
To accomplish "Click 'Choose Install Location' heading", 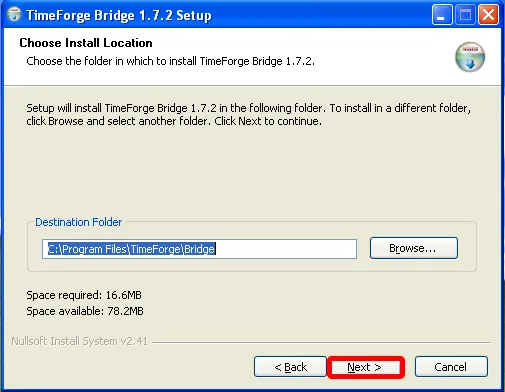I will point(86,43).
